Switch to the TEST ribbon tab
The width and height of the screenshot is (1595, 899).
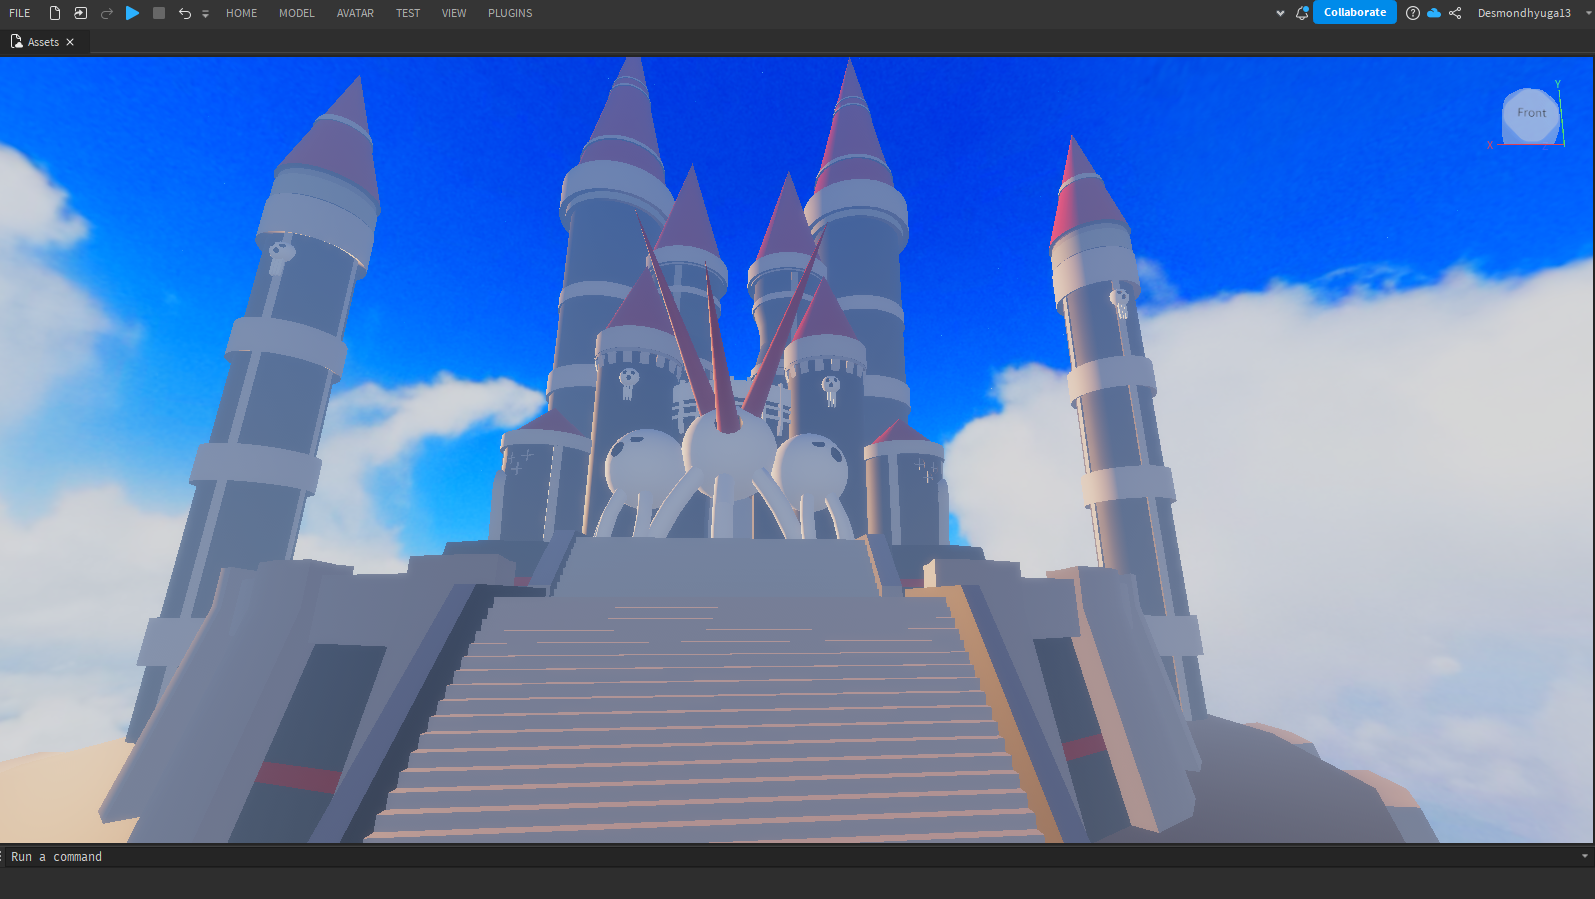click(408, 13)
